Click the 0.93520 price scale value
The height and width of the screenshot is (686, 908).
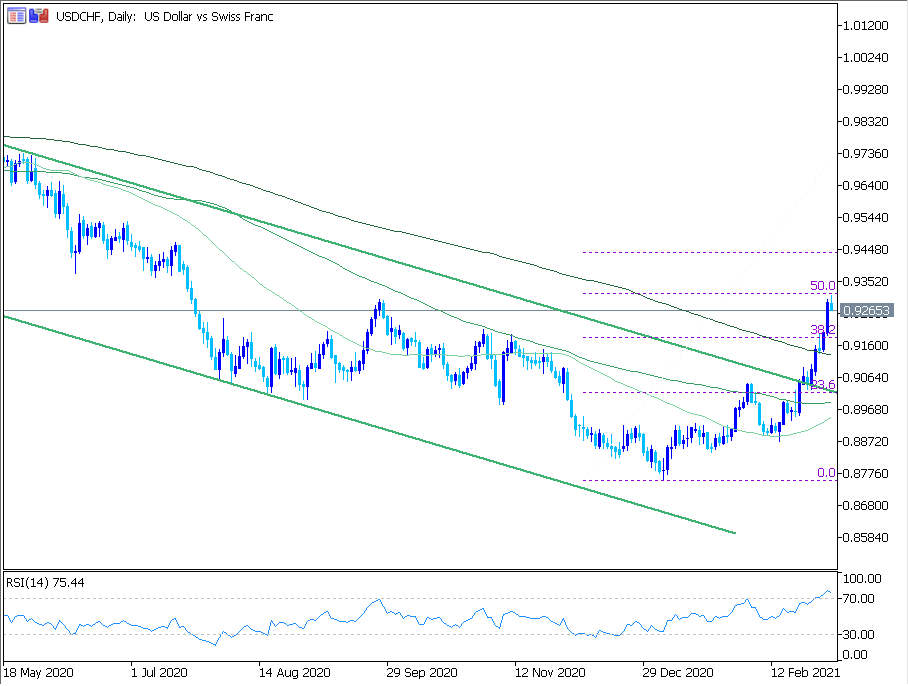pos(866,281)
